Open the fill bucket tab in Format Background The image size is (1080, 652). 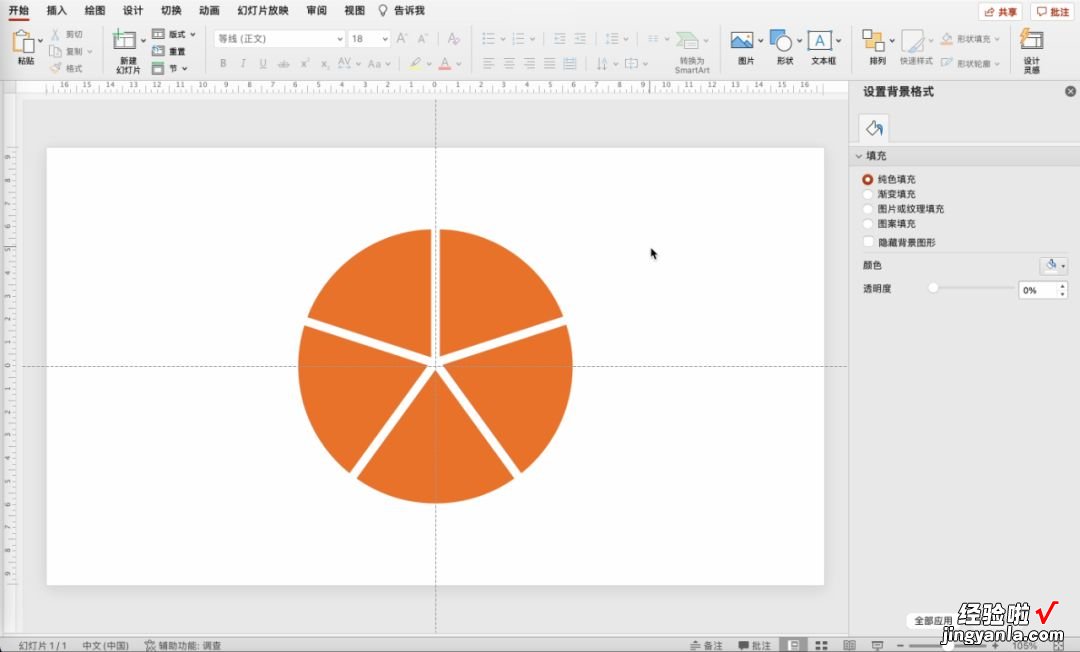click(874, 128)
